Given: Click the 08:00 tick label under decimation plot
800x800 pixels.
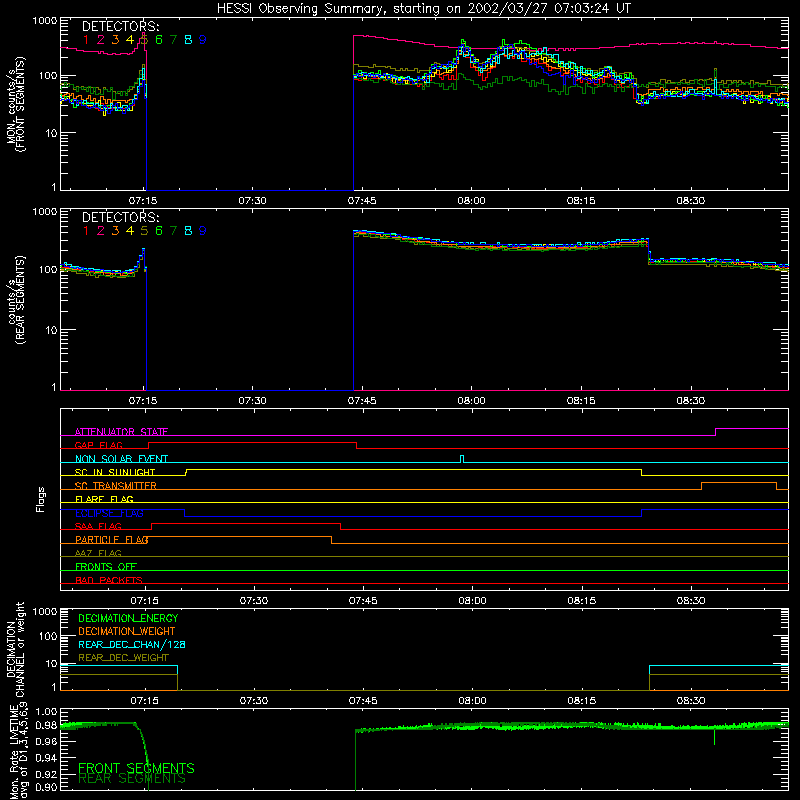Looking at the screenshot, I should coord(472,701).
